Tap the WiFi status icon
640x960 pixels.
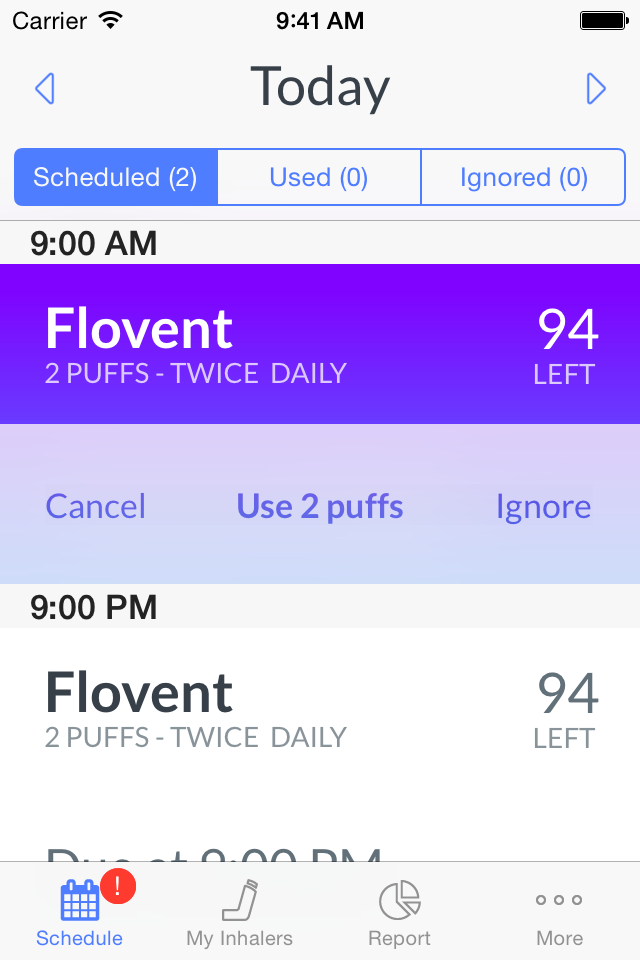point(111,20)
